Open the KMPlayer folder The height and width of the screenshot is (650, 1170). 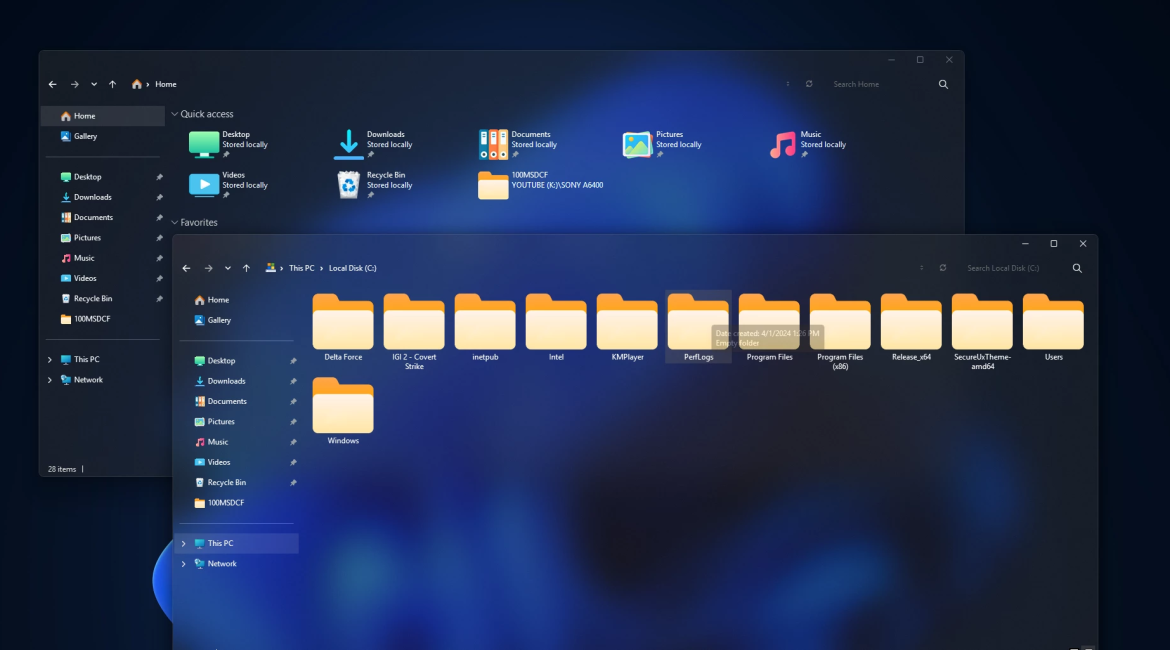pyautogui.click(x=627, y=325)
